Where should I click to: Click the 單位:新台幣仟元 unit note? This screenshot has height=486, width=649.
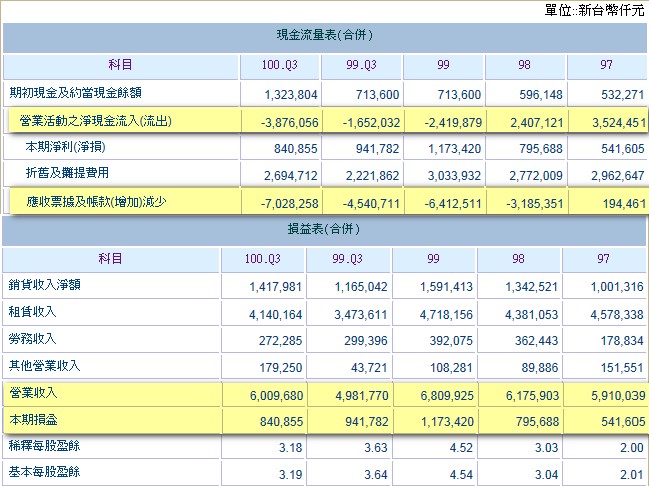point(594,10)
